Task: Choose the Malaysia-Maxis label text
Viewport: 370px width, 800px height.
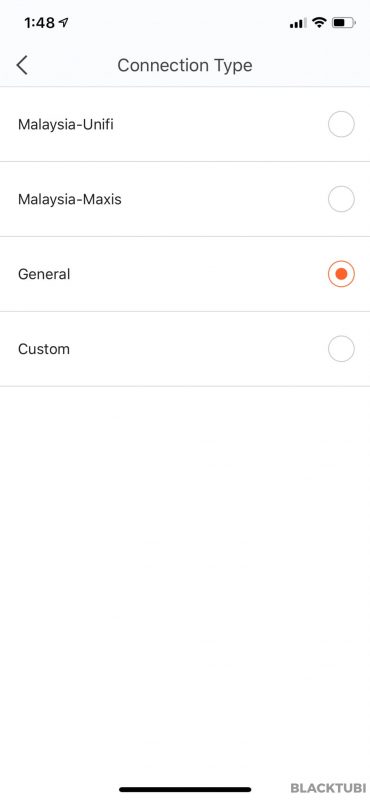Action: (70, 199)
